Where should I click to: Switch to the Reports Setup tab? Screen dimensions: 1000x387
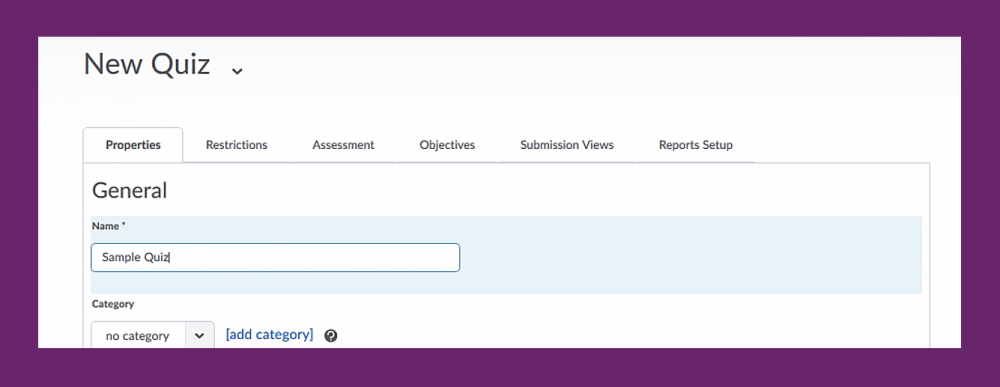point(696,145)
